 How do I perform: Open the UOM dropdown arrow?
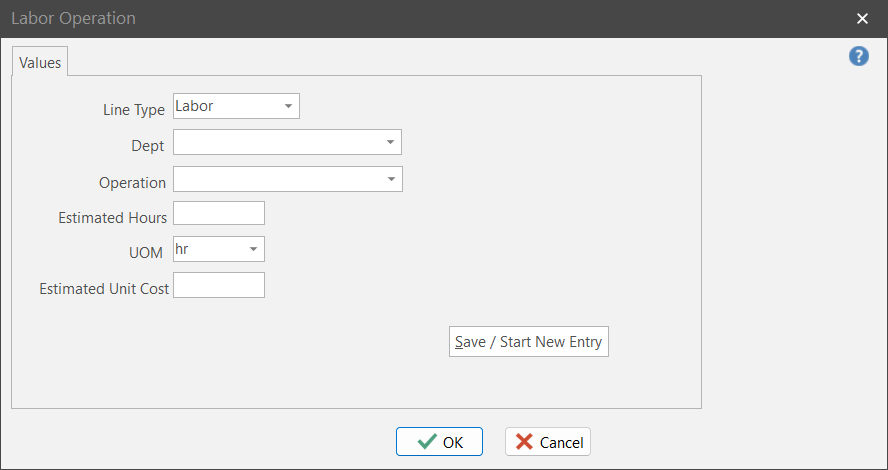pos(253,249)
